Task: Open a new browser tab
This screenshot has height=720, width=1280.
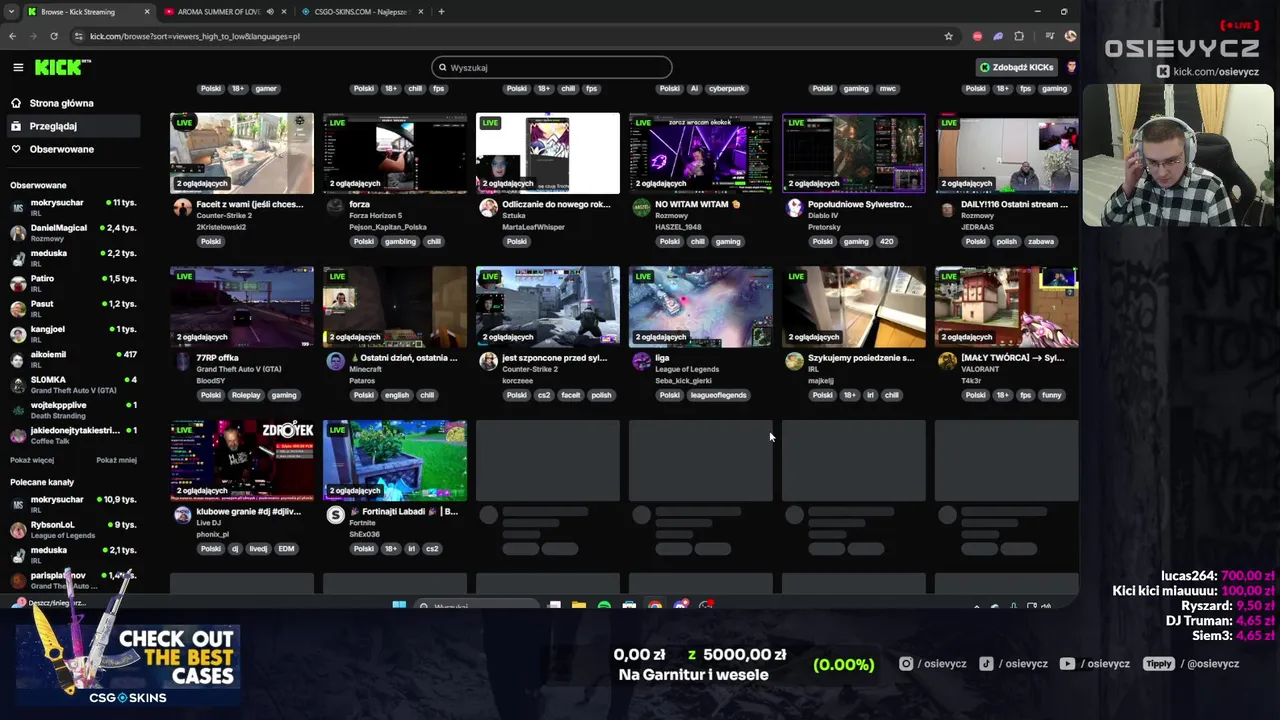Action: [x=441, y=12]
